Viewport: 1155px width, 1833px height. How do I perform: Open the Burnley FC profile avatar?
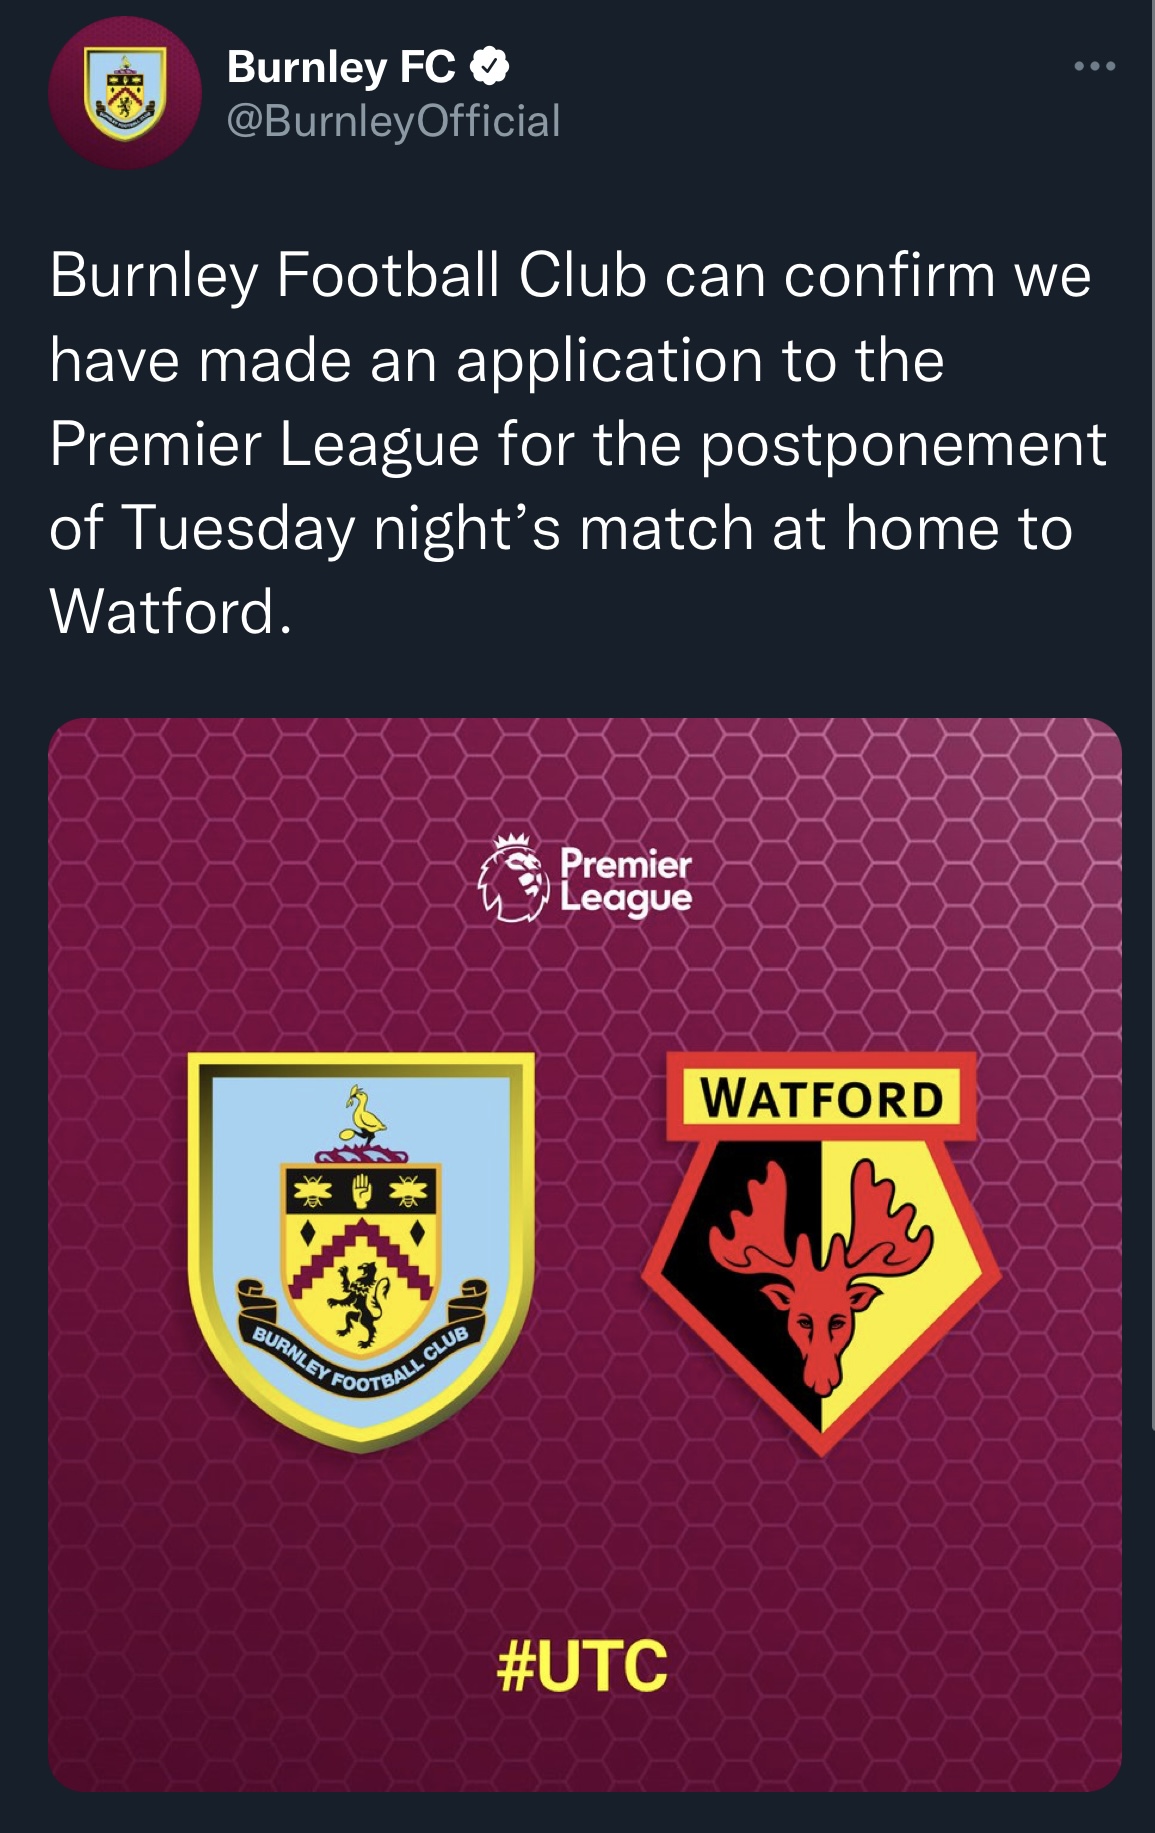click(x=125, y=93)
